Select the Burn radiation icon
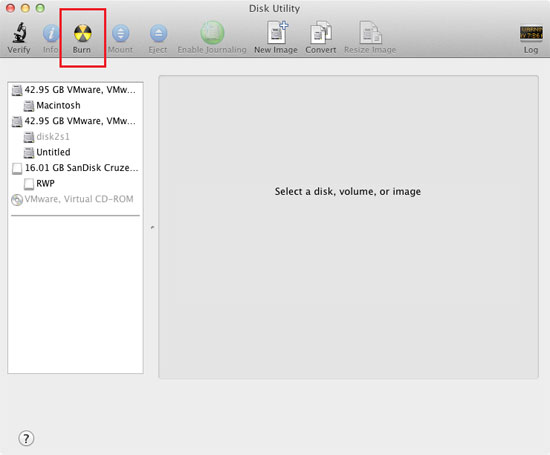The height and width of the screenshot is (455, 550). click(x=82, y=33)
